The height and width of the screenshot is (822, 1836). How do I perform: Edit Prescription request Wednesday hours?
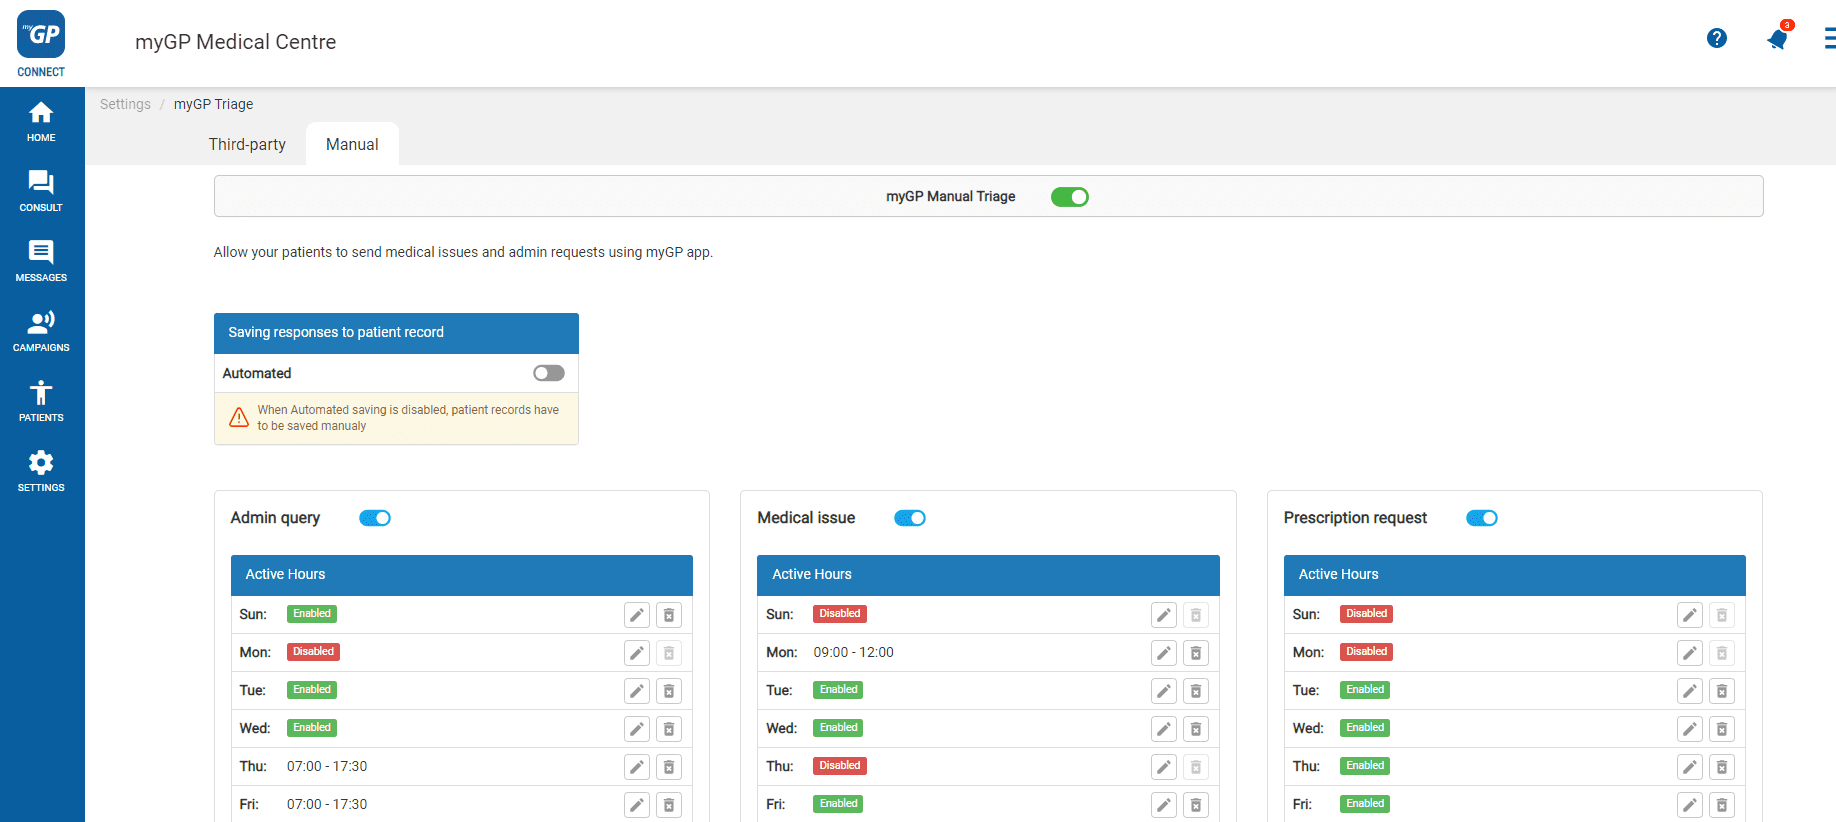[x=1690, y=729]
